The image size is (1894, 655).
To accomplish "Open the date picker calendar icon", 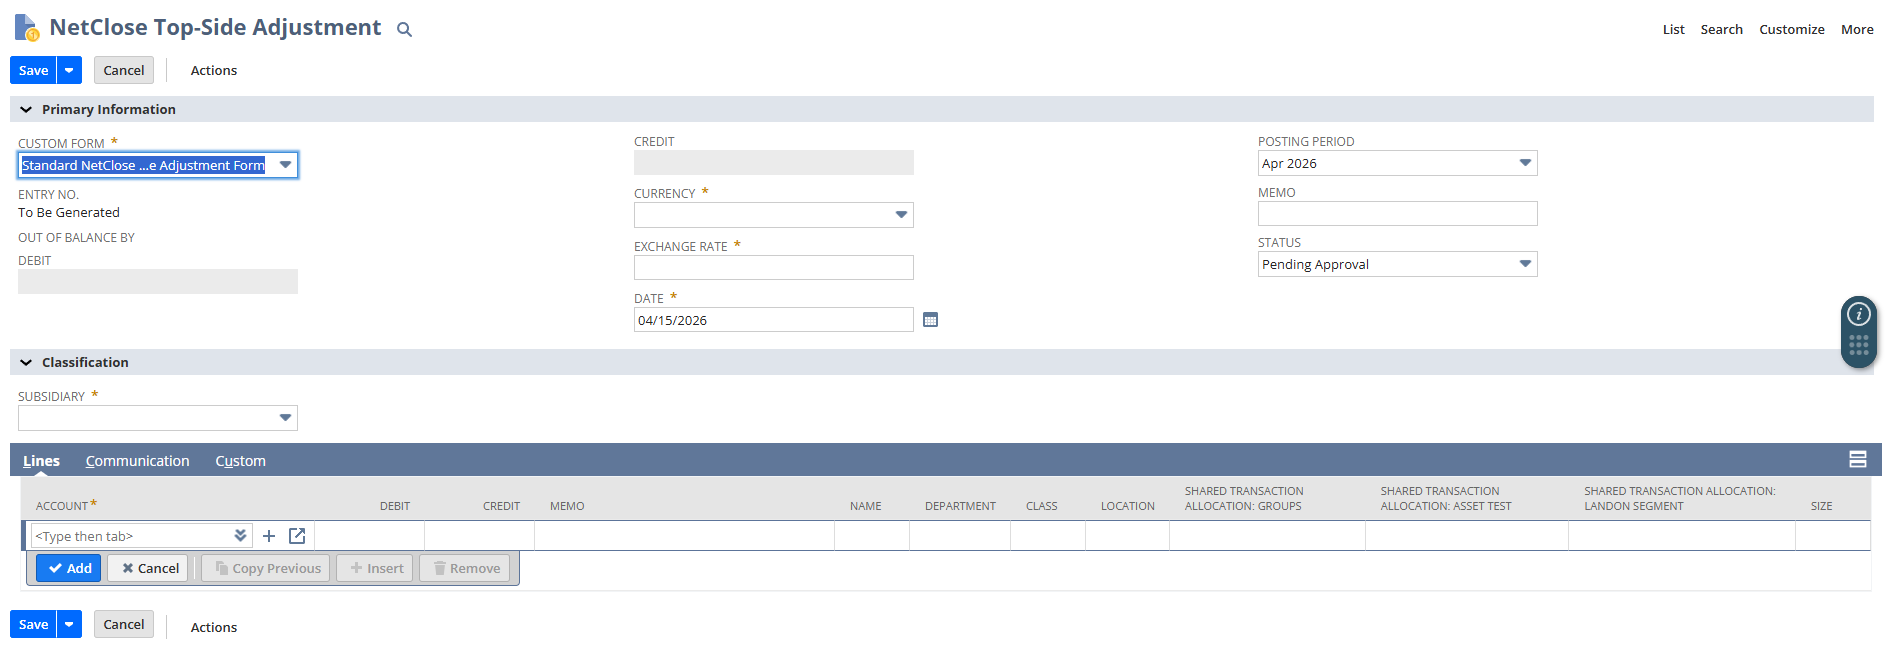I will 930,320.
